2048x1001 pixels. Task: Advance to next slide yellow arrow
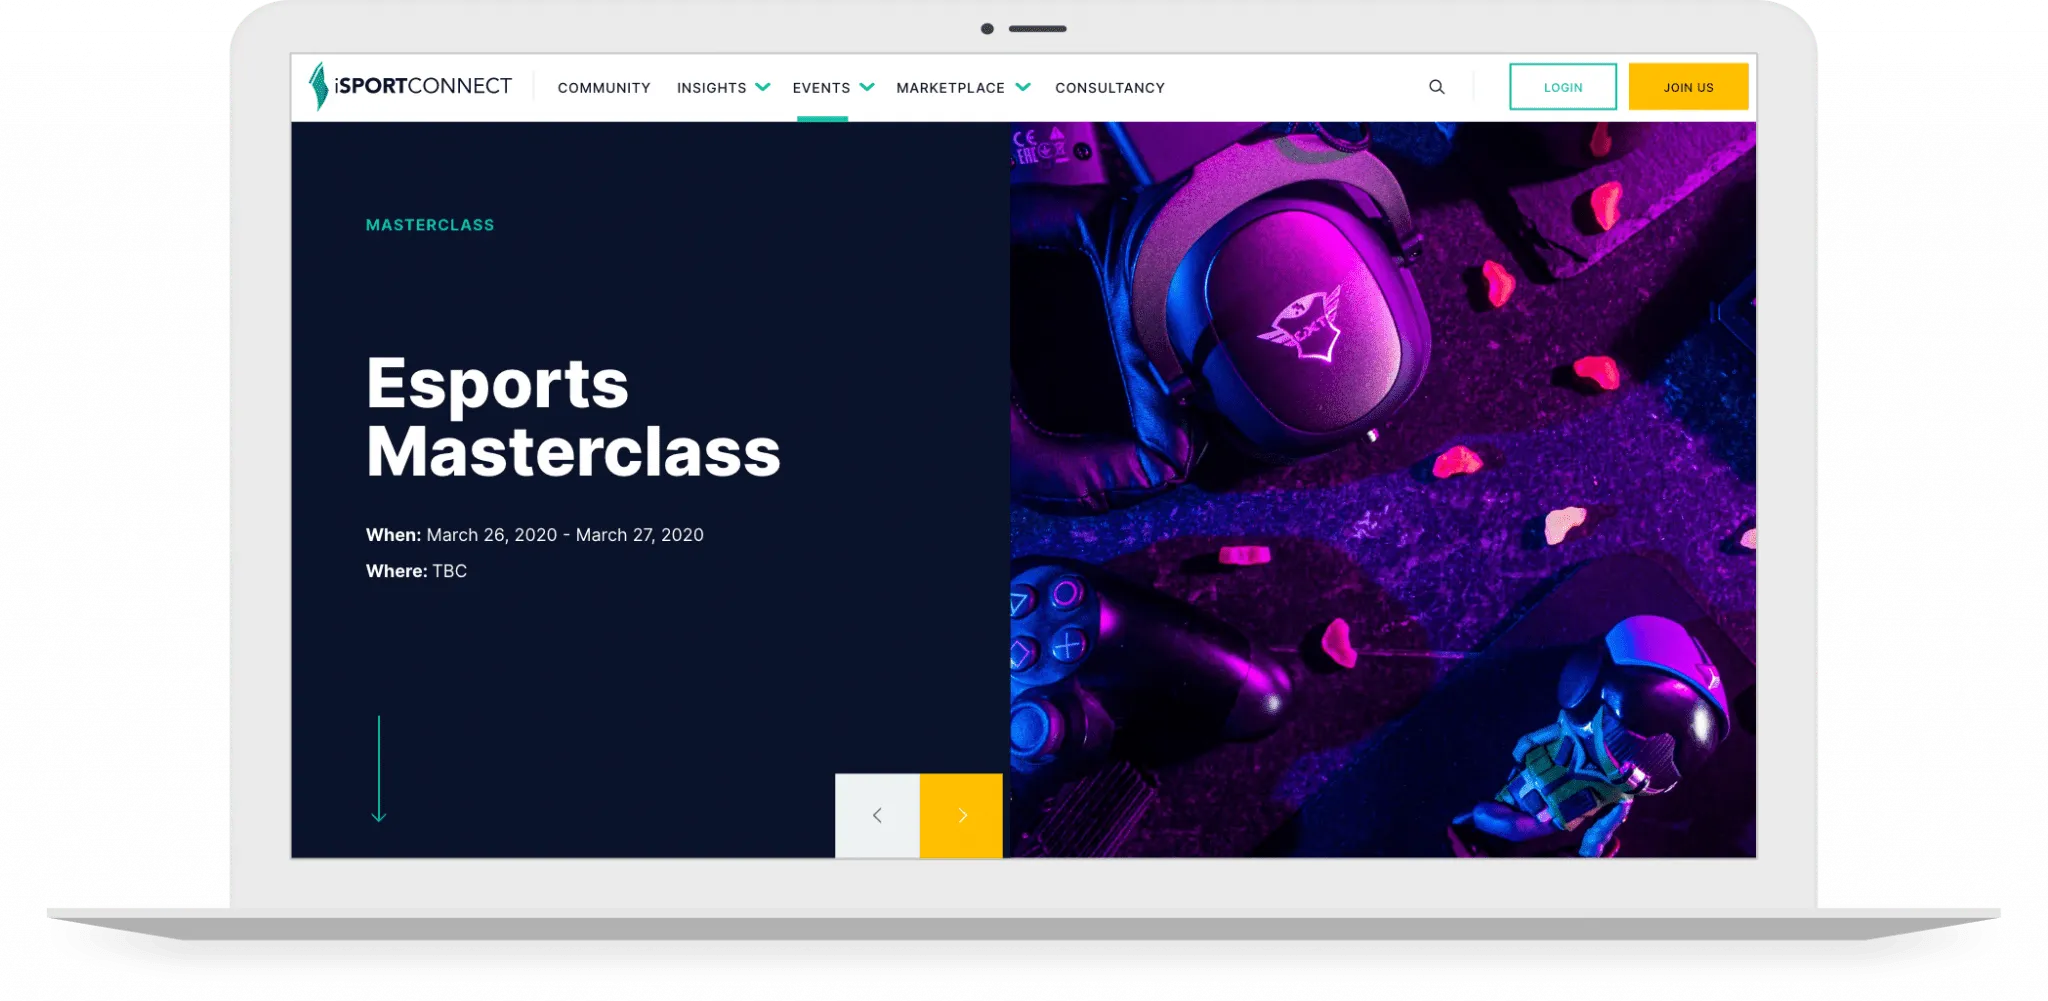click(x=961, y=815)
